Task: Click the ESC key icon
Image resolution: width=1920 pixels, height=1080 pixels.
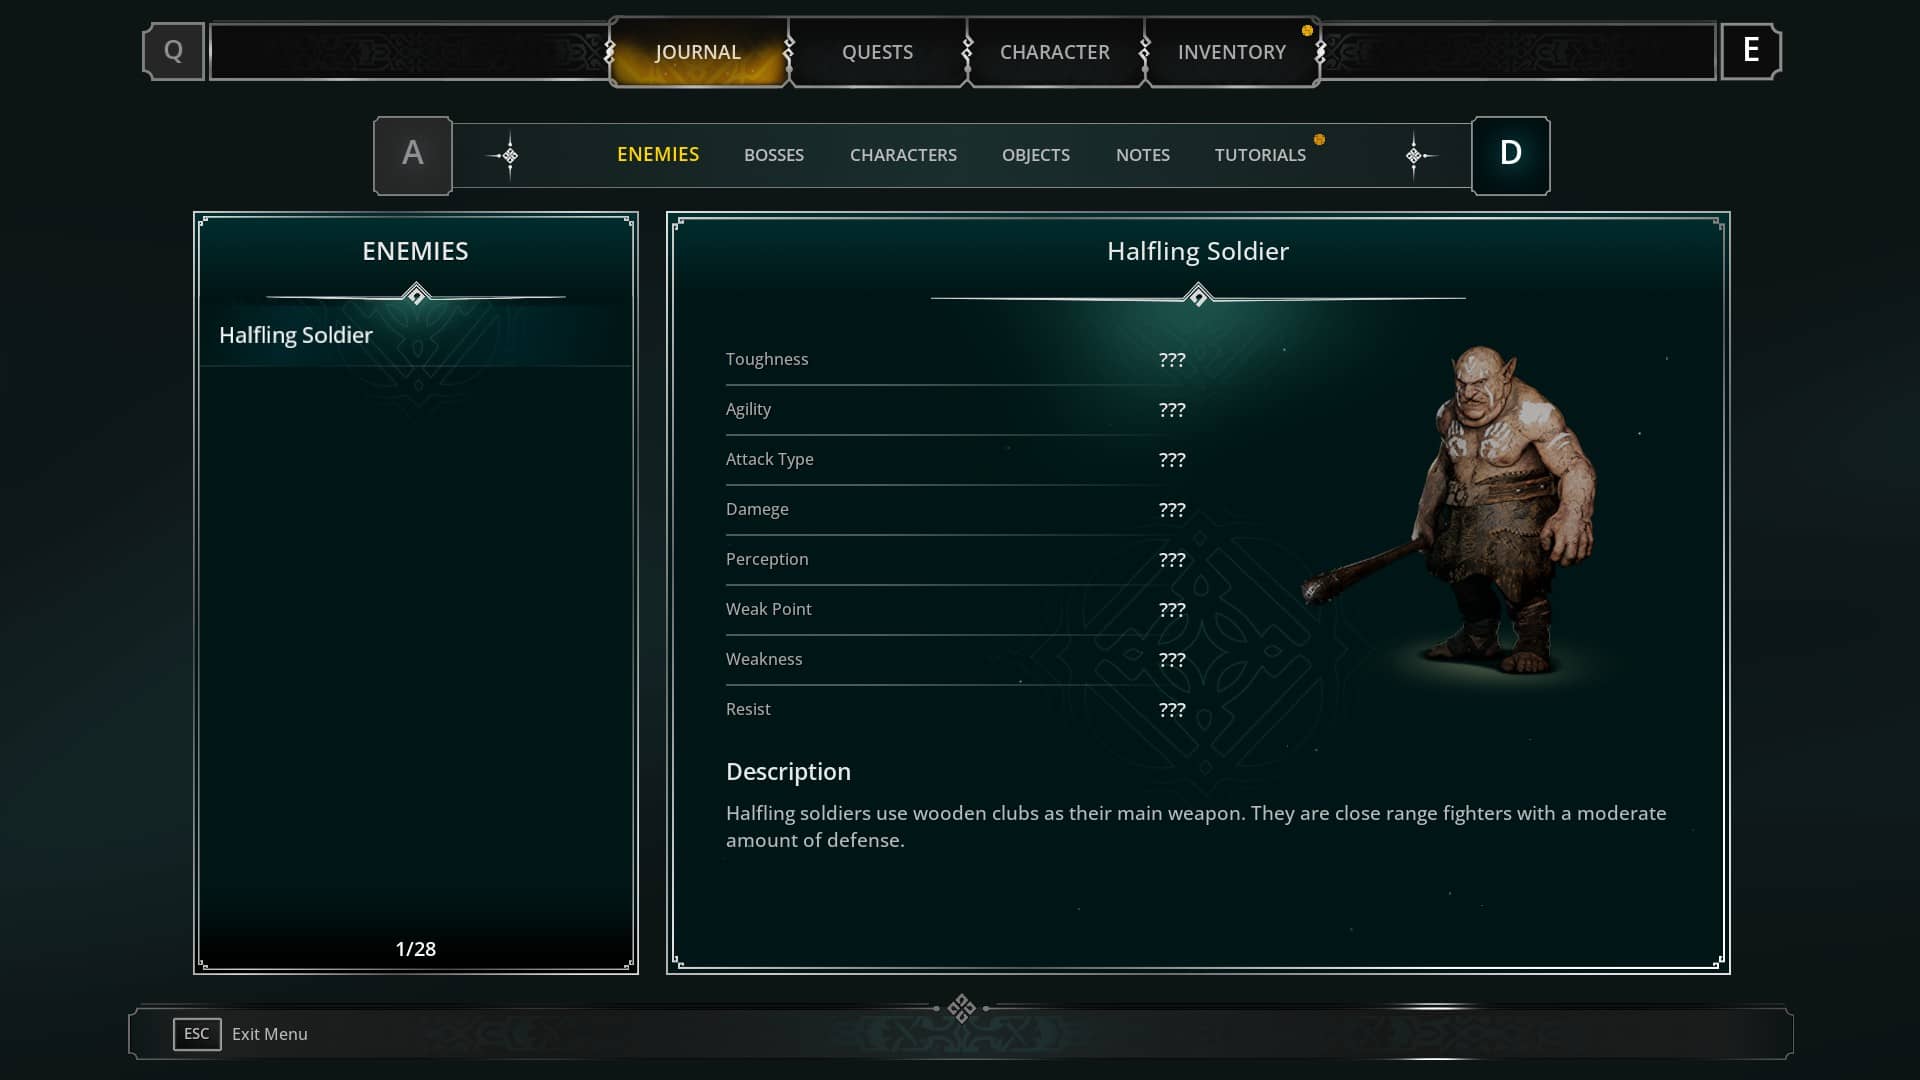Action: pyautogui.click(x=197, y=1034)
